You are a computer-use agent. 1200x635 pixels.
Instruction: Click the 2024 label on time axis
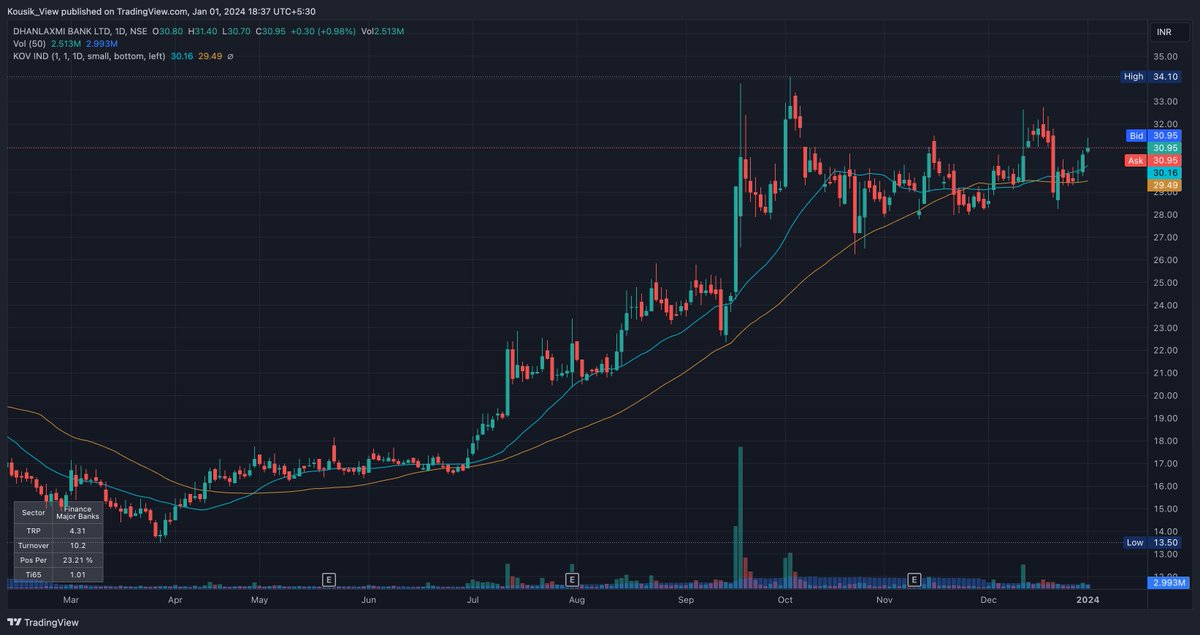pyautogui.click(x=1088, y=600)
